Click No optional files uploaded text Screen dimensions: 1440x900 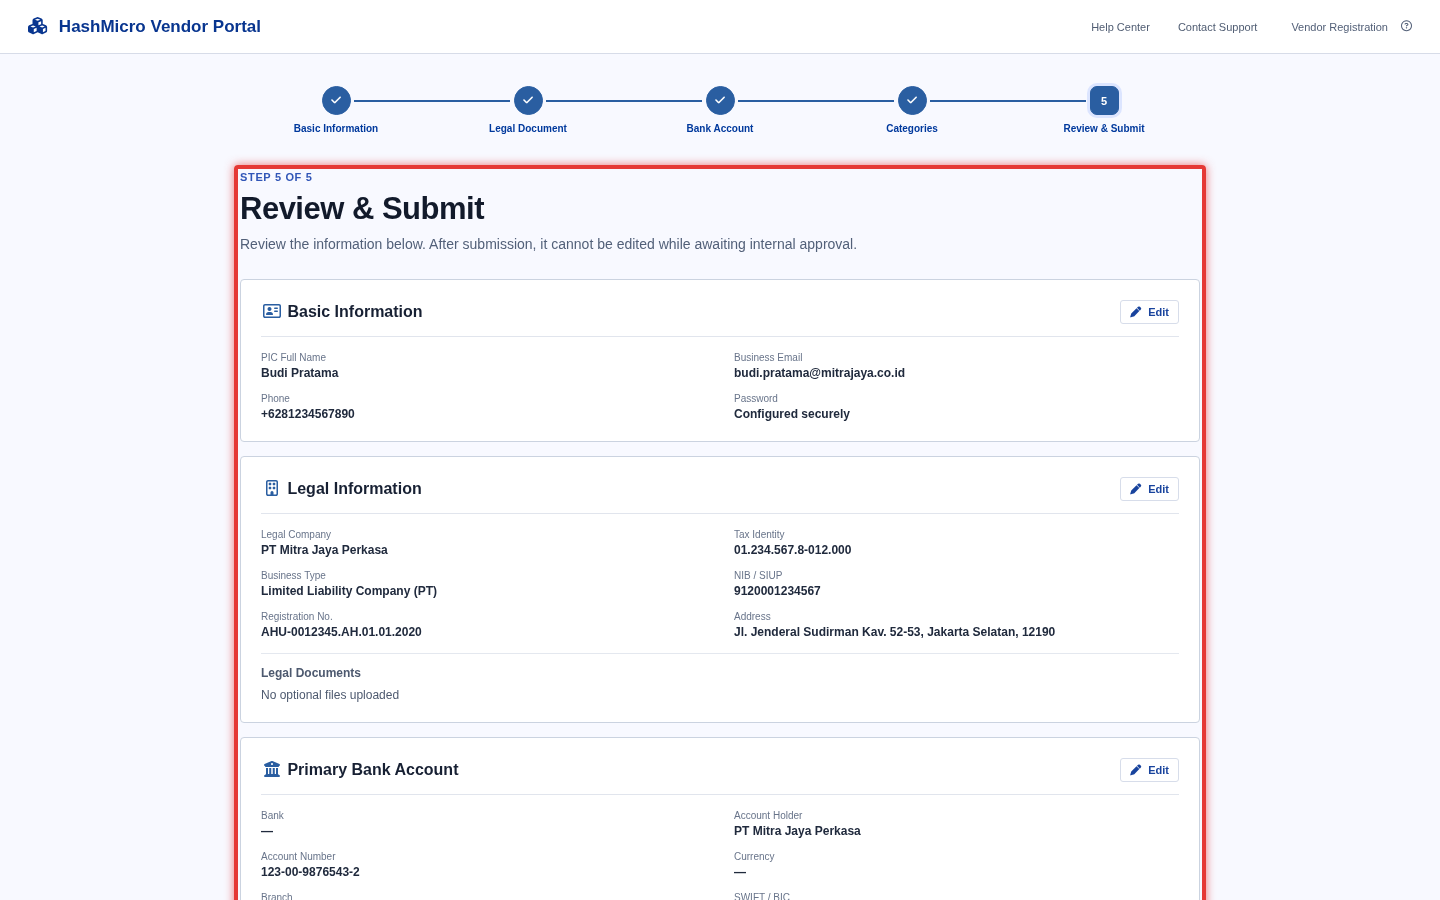[330, 695]
